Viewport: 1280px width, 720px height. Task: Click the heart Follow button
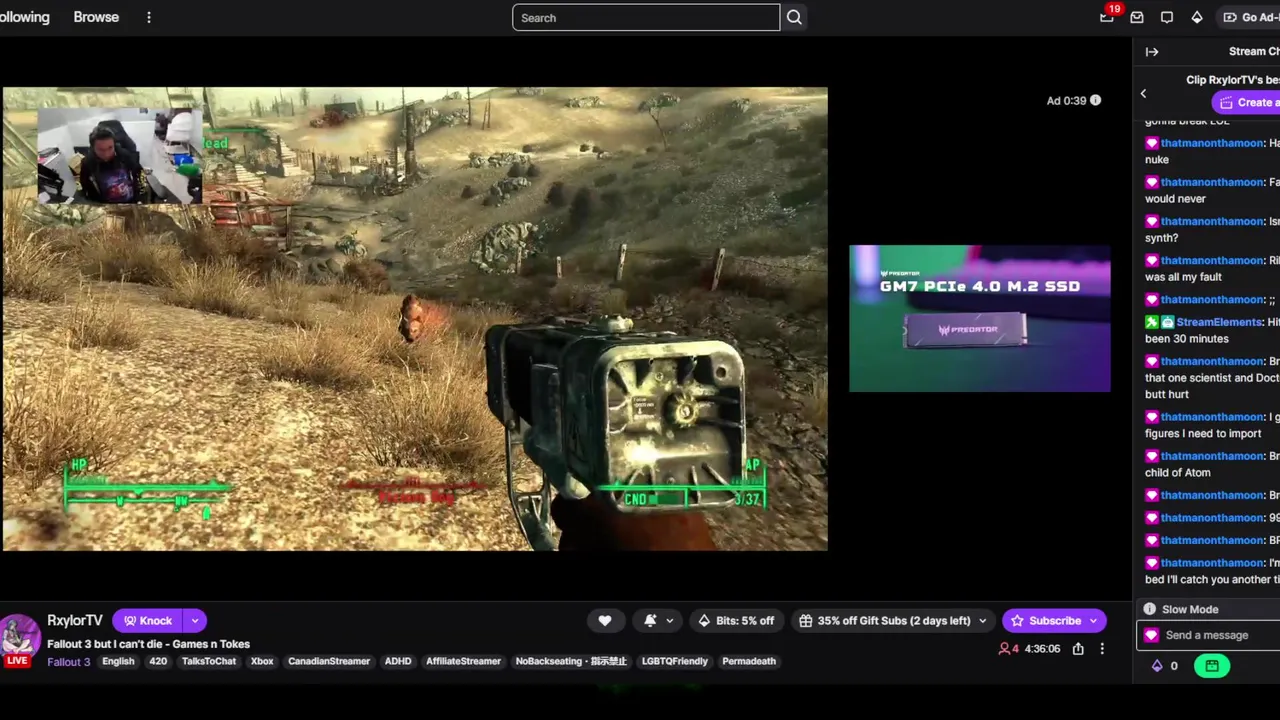coord(605,621)
